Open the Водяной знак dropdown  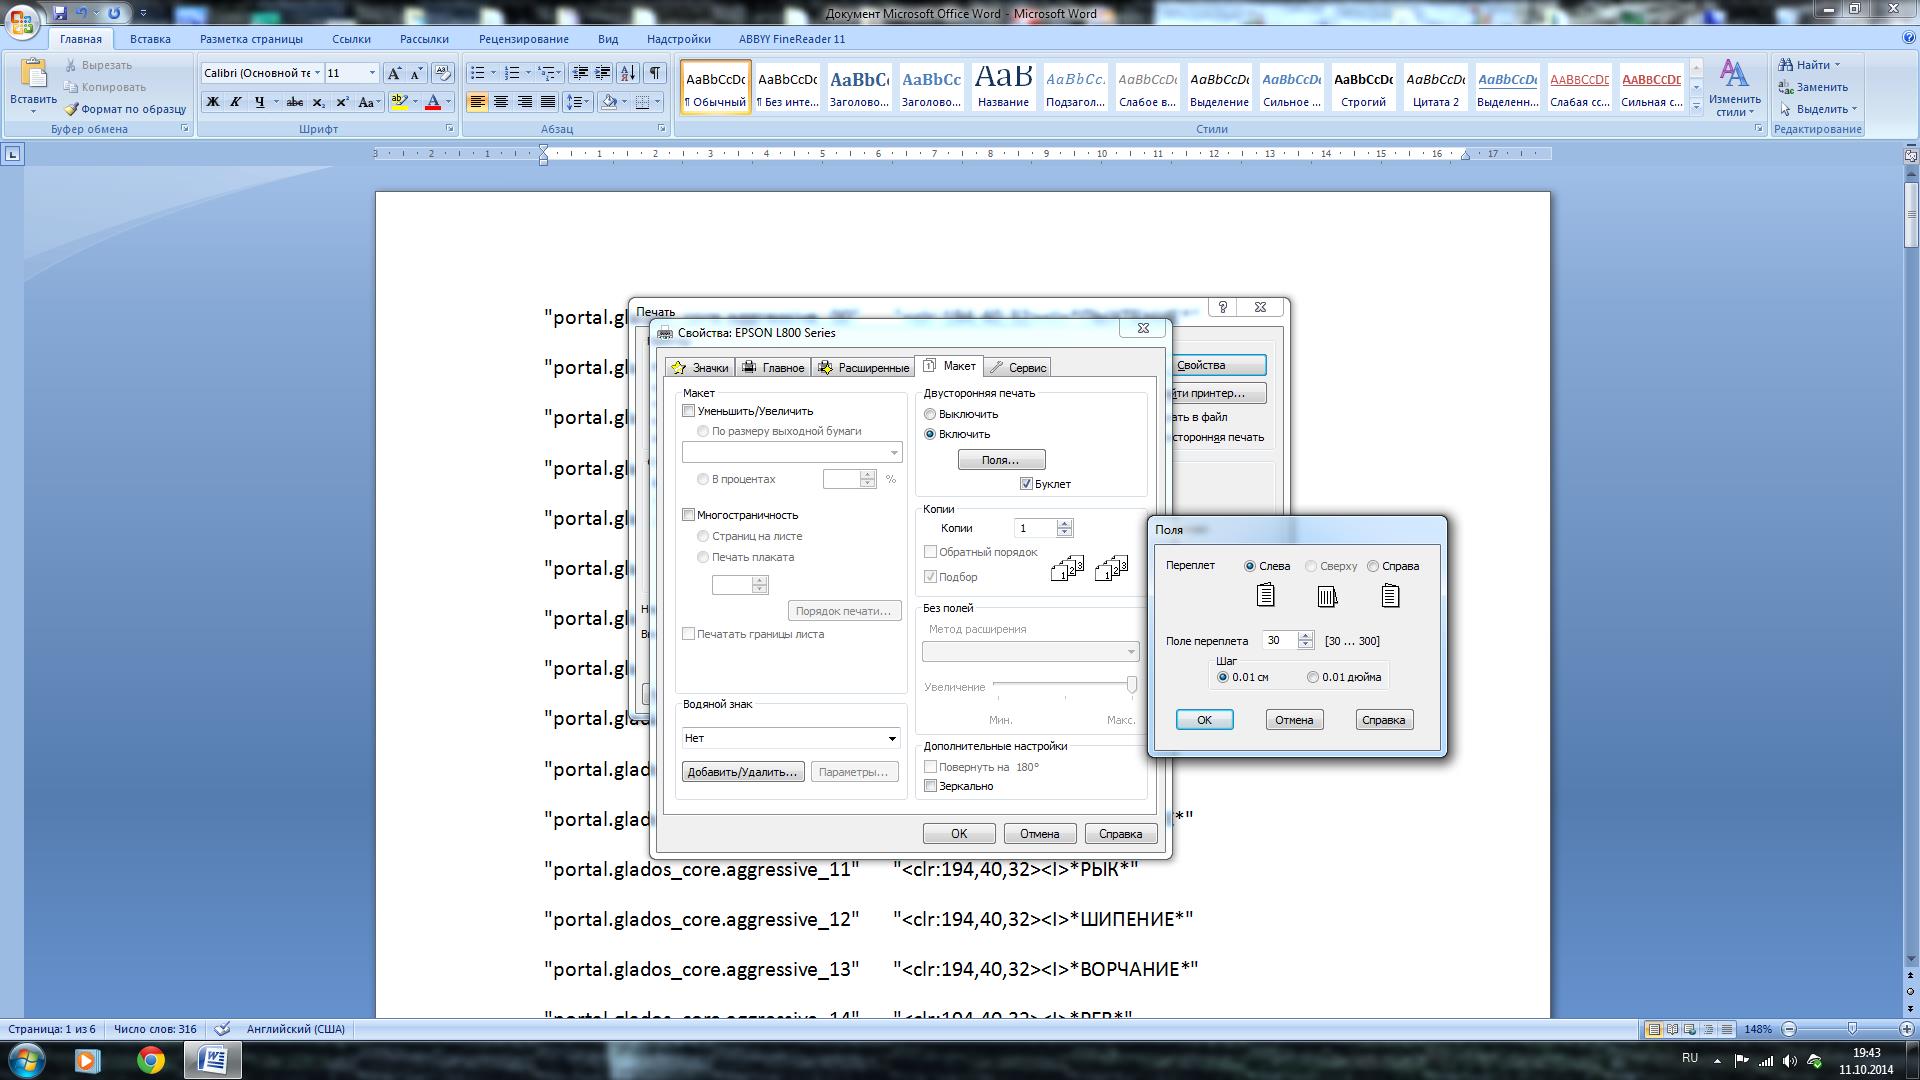[791, 738]
